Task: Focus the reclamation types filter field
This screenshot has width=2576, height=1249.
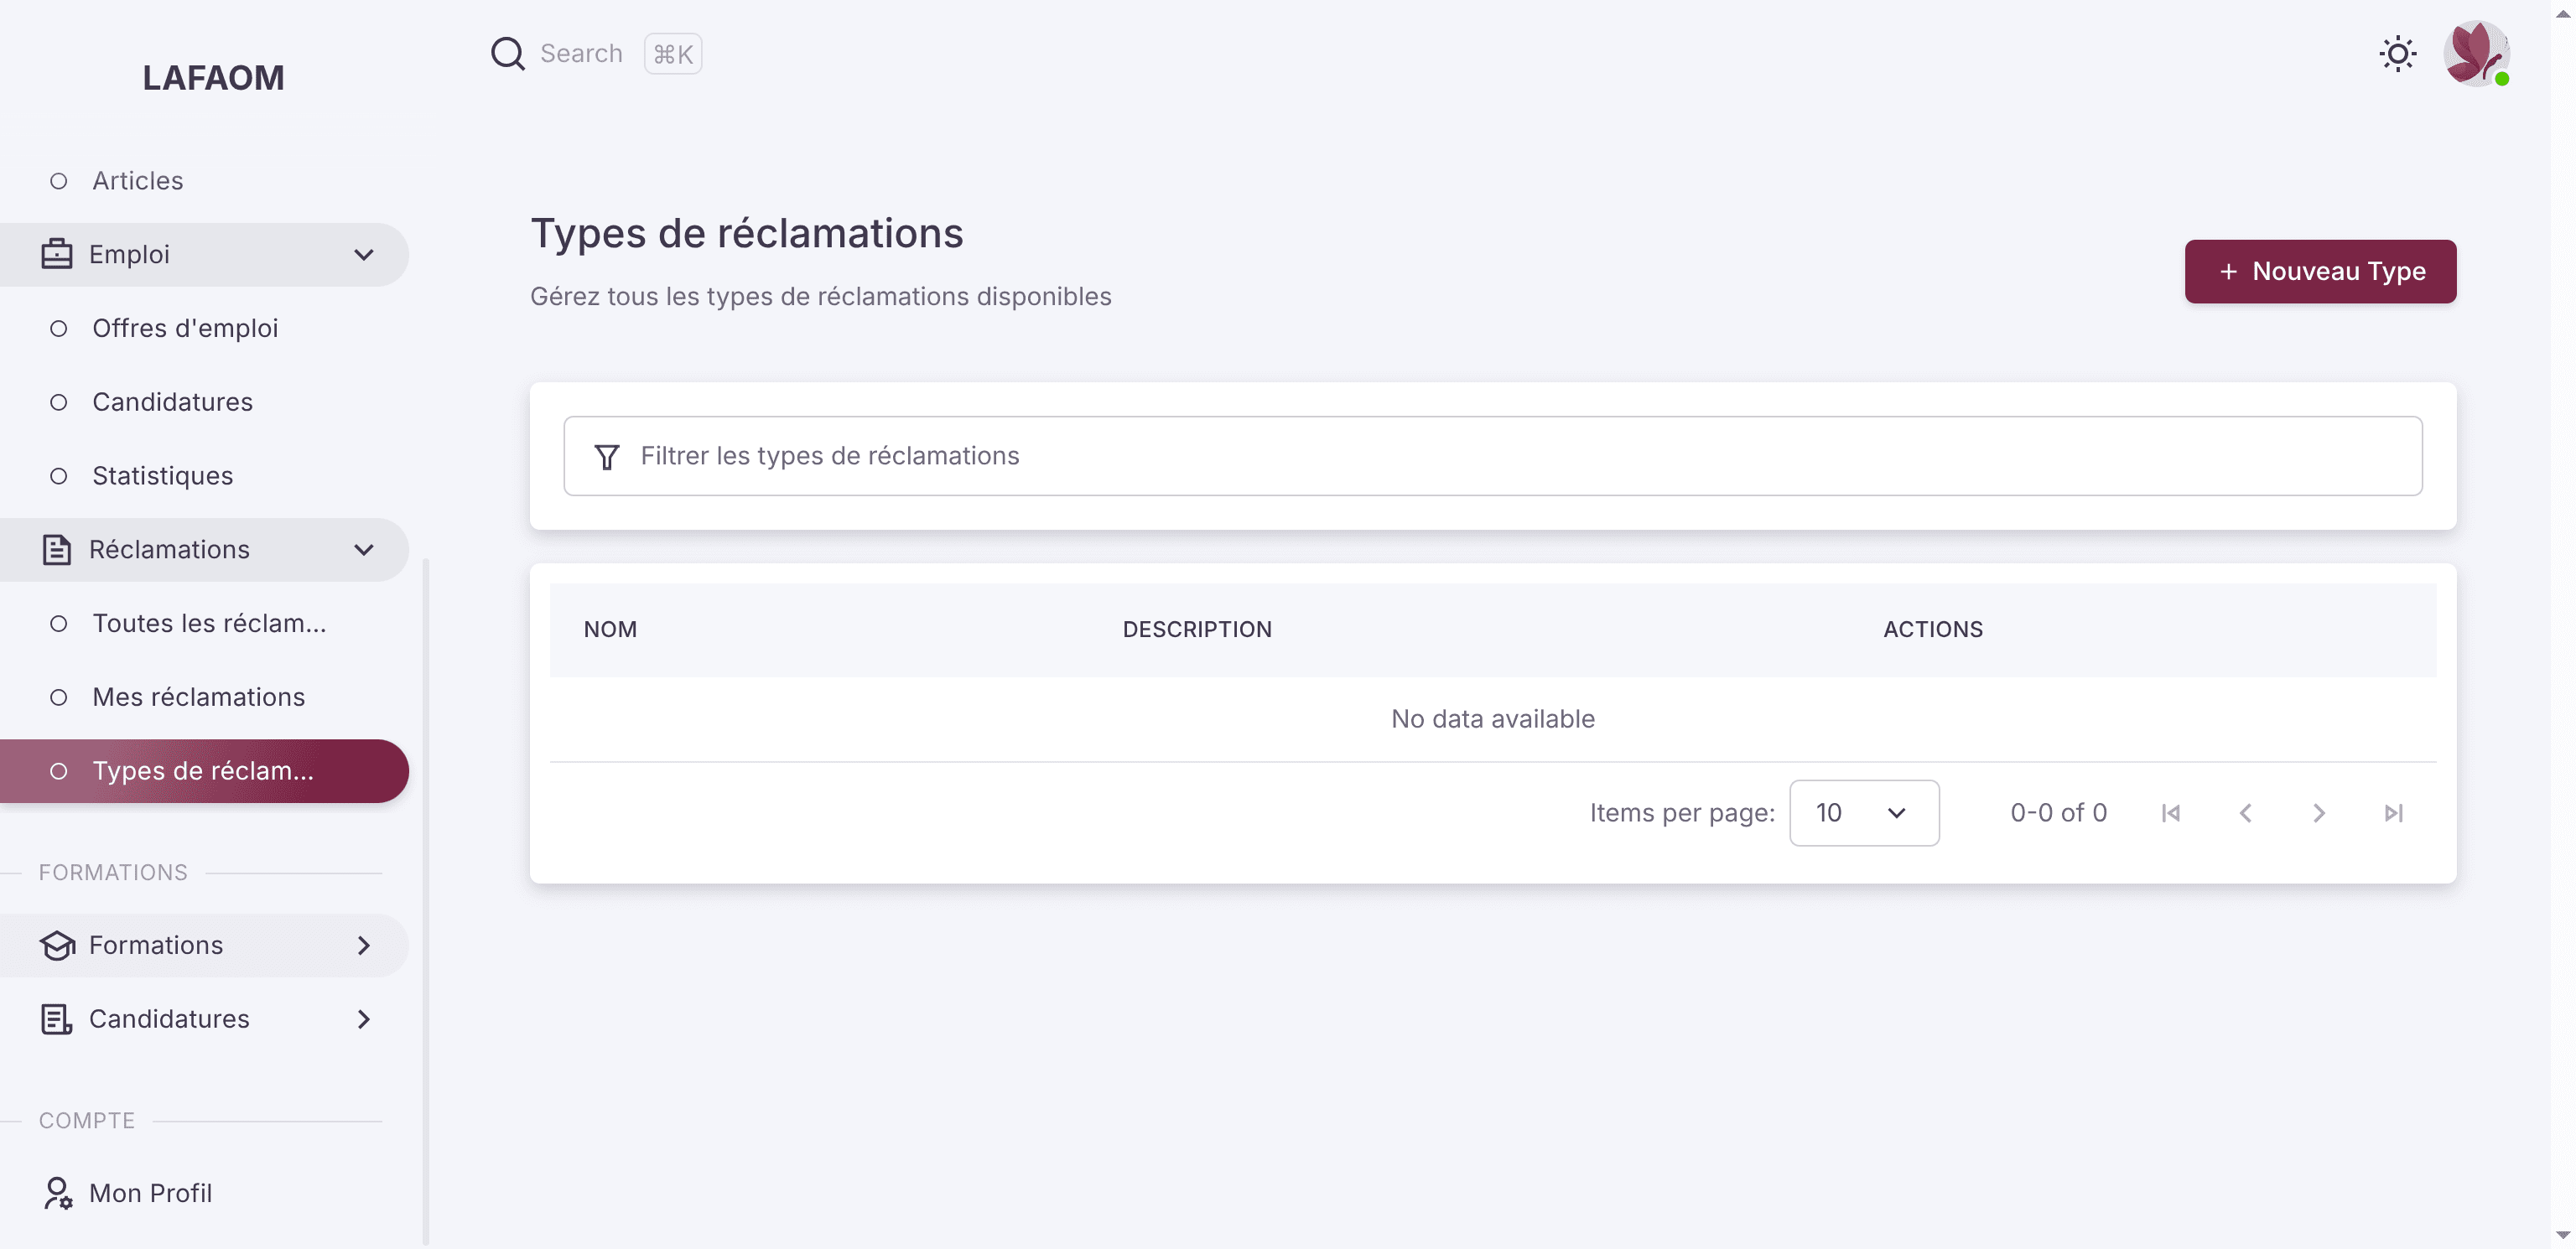Action: [1492, 456]
